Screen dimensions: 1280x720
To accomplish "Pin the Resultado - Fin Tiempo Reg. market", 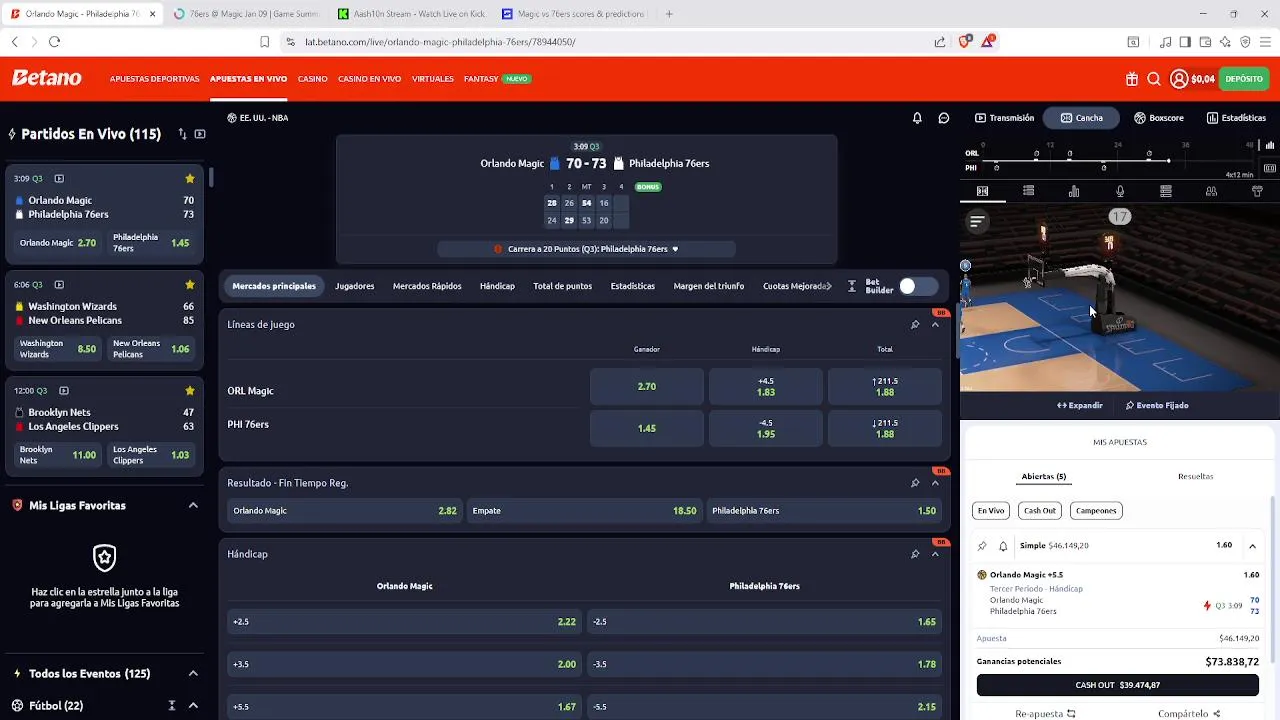I will 915,483.
